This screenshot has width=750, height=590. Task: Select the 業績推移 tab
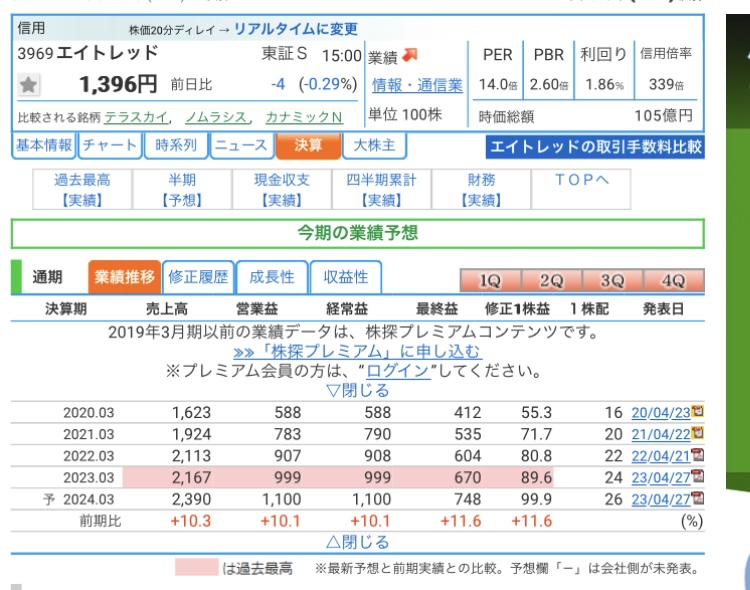coord(124,277)
